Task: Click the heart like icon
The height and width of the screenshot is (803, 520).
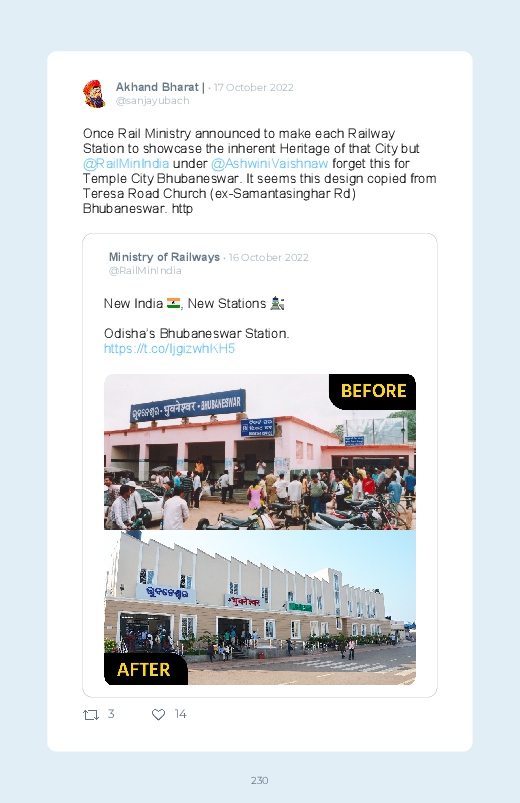Action: tap(158, 714)
